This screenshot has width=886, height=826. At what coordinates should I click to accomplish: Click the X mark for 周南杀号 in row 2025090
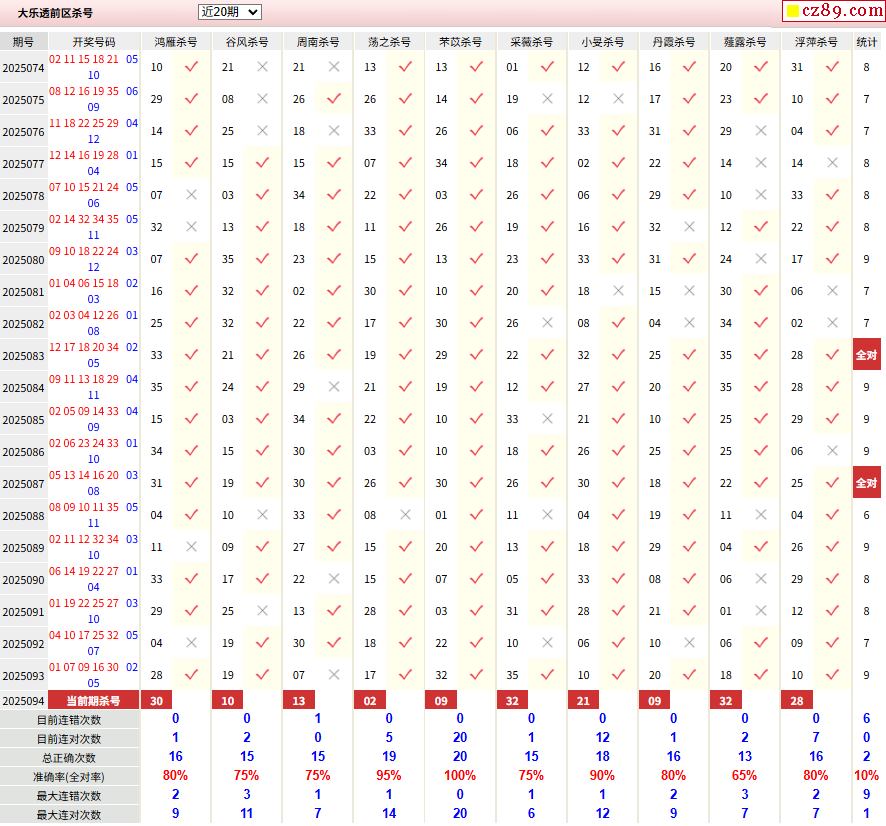click(334, 579)
